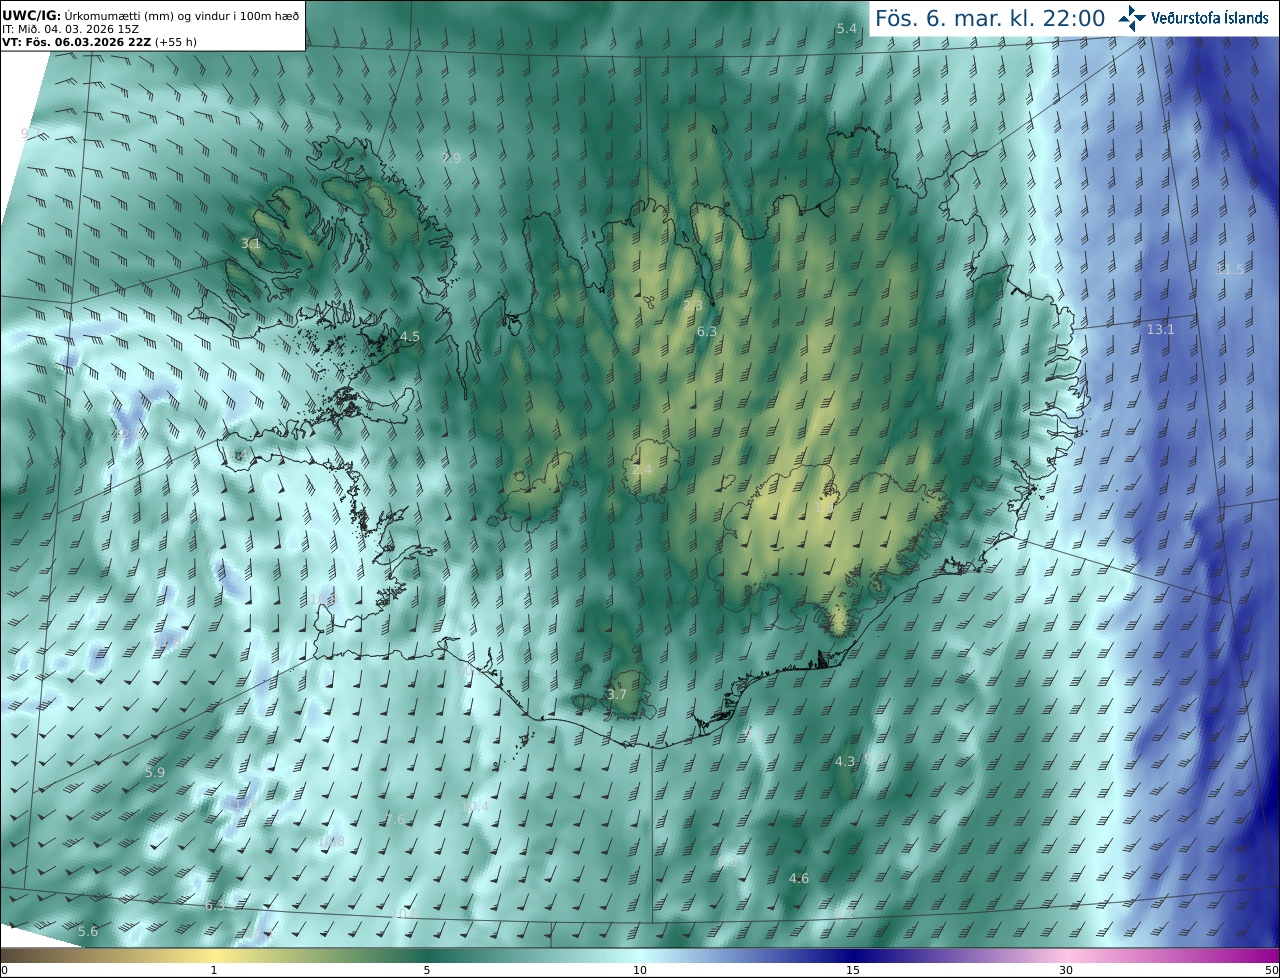Image resolution: width=1280 pixels, height=978 pixels.
Task: Click the 4.3 value south of Iceland
Action: coord(845,761)
